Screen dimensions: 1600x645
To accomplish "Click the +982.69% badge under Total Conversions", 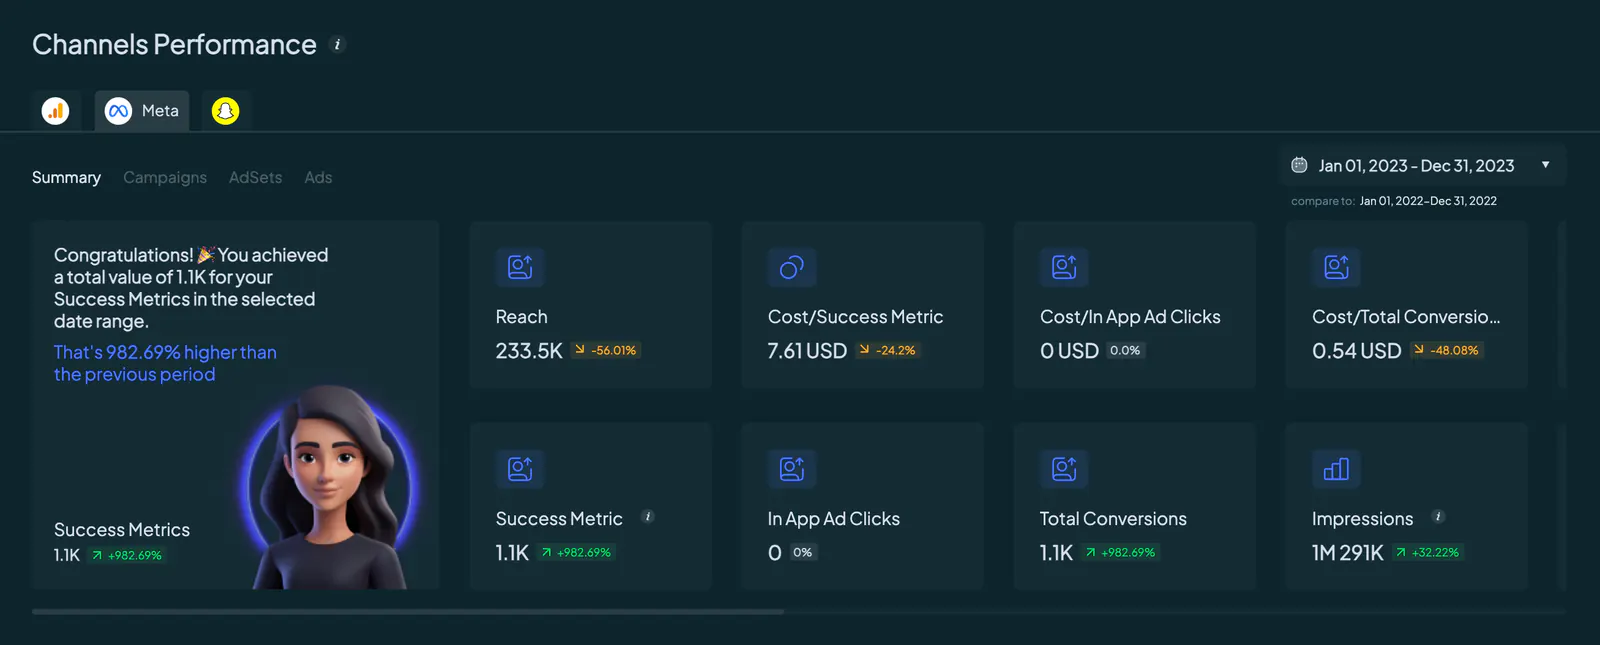I will [1120, 553].
